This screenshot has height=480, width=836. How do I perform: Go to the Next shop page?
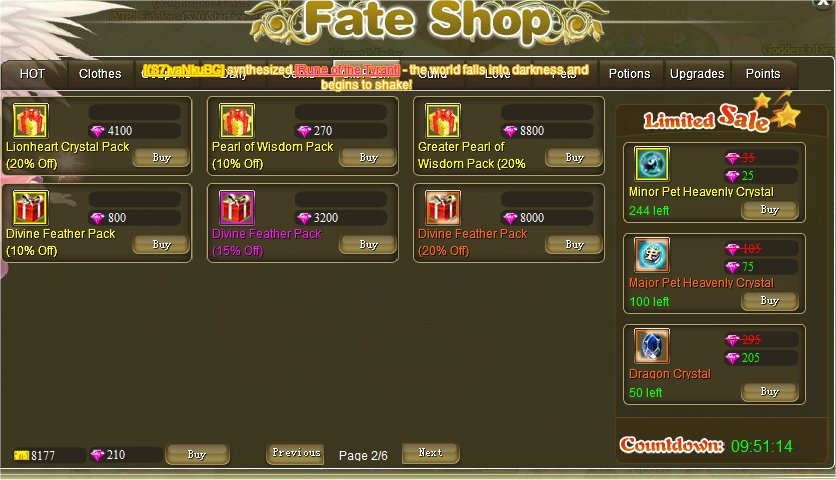pyautogui.click(x=430, y=453)
